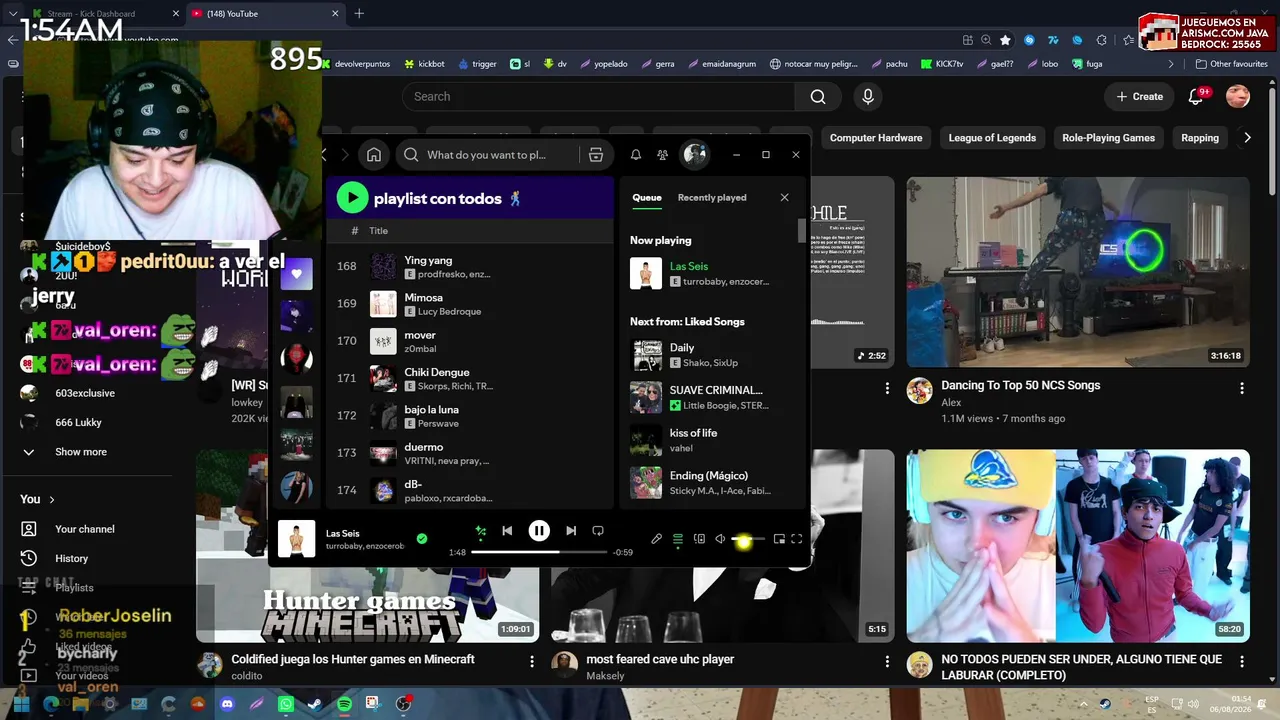This screenshot has height=720, width=1280.
Task: Switch to the Queue tab
Action: click(x=647, y=197)
